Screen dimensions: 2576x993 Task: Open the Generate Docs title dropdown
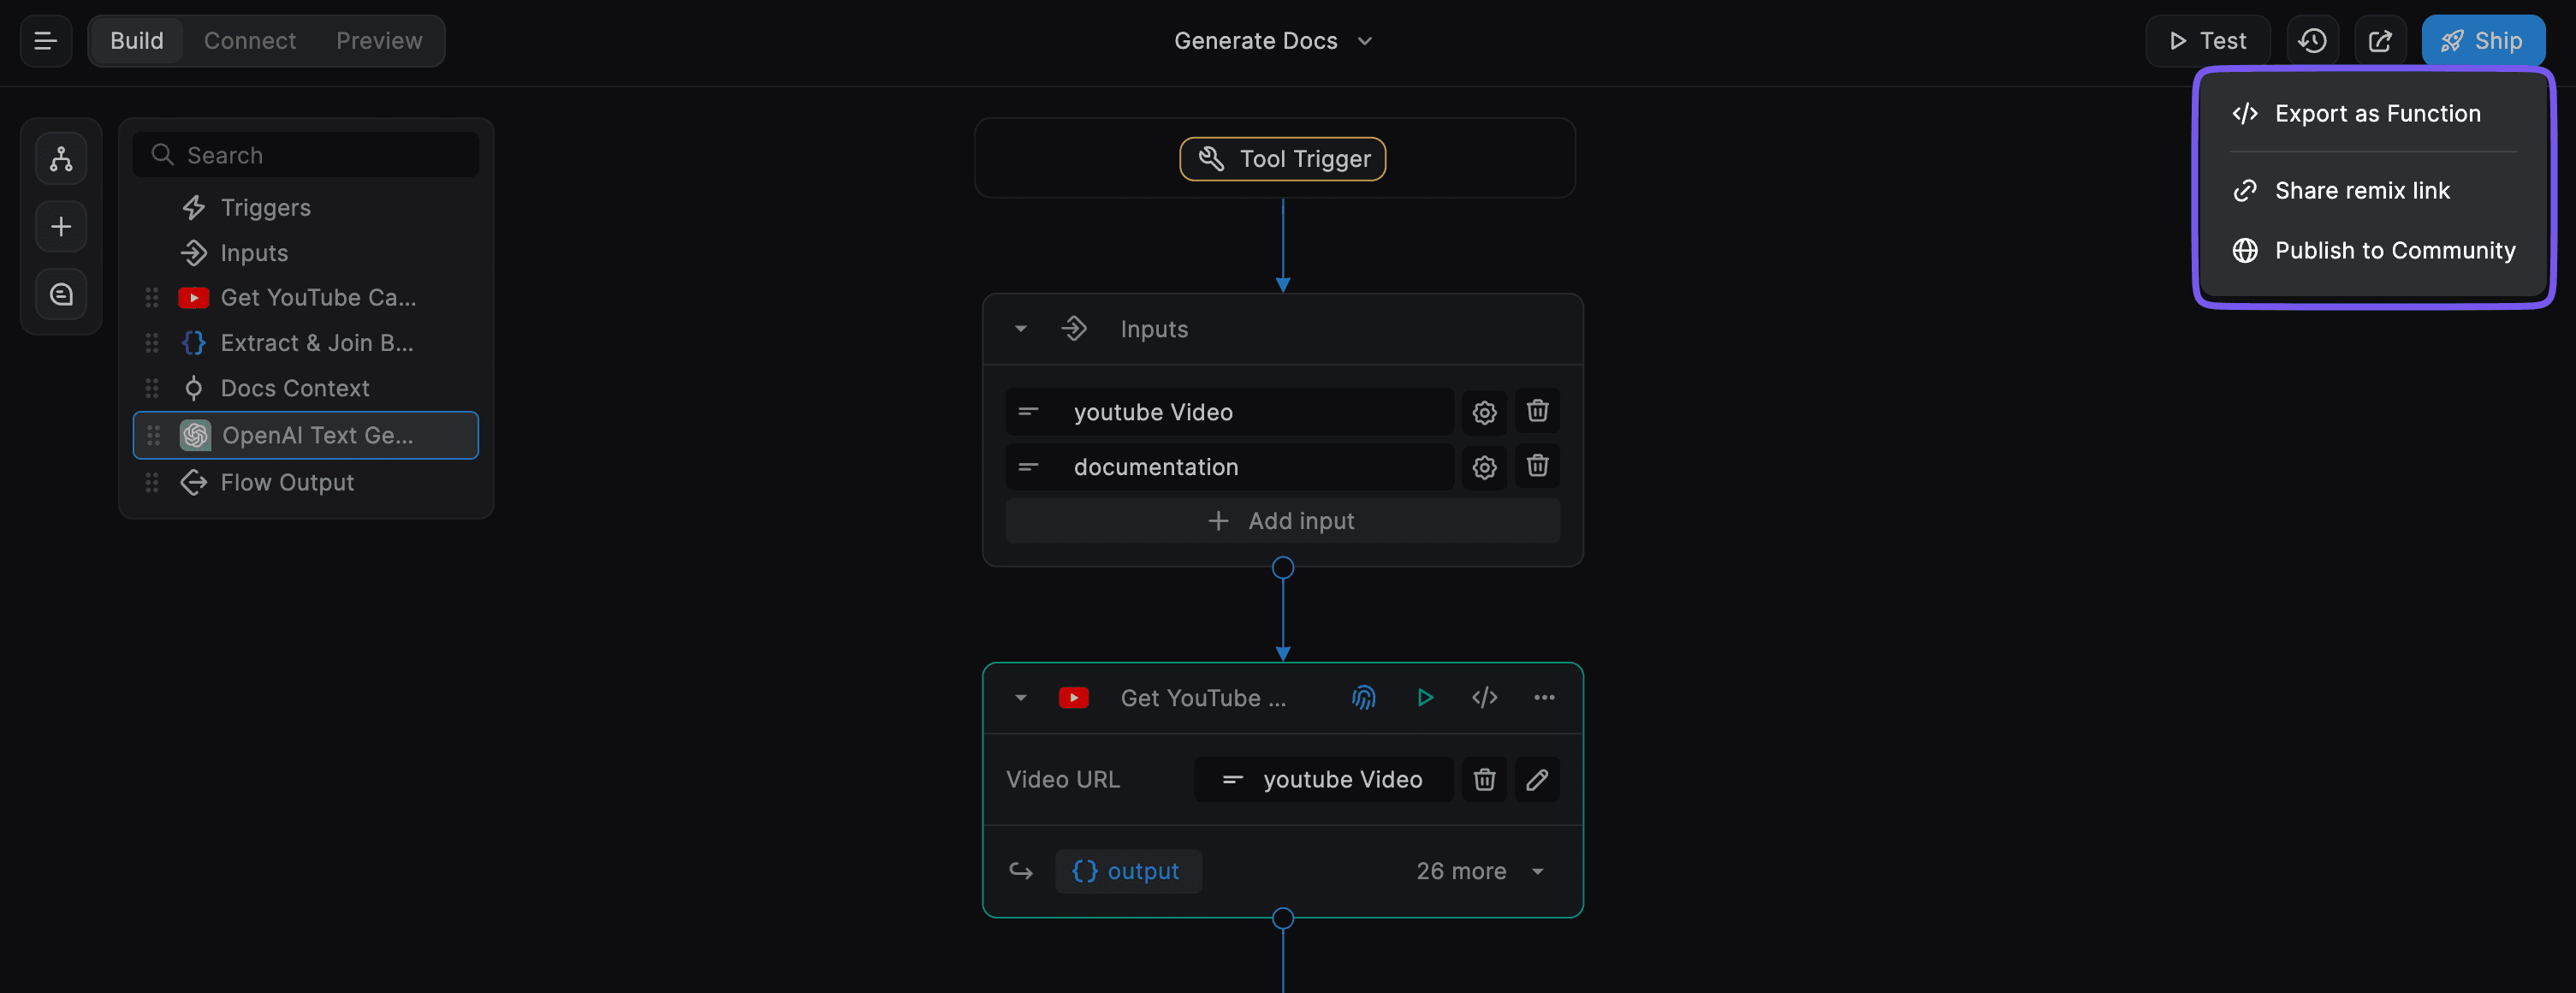1273,41
